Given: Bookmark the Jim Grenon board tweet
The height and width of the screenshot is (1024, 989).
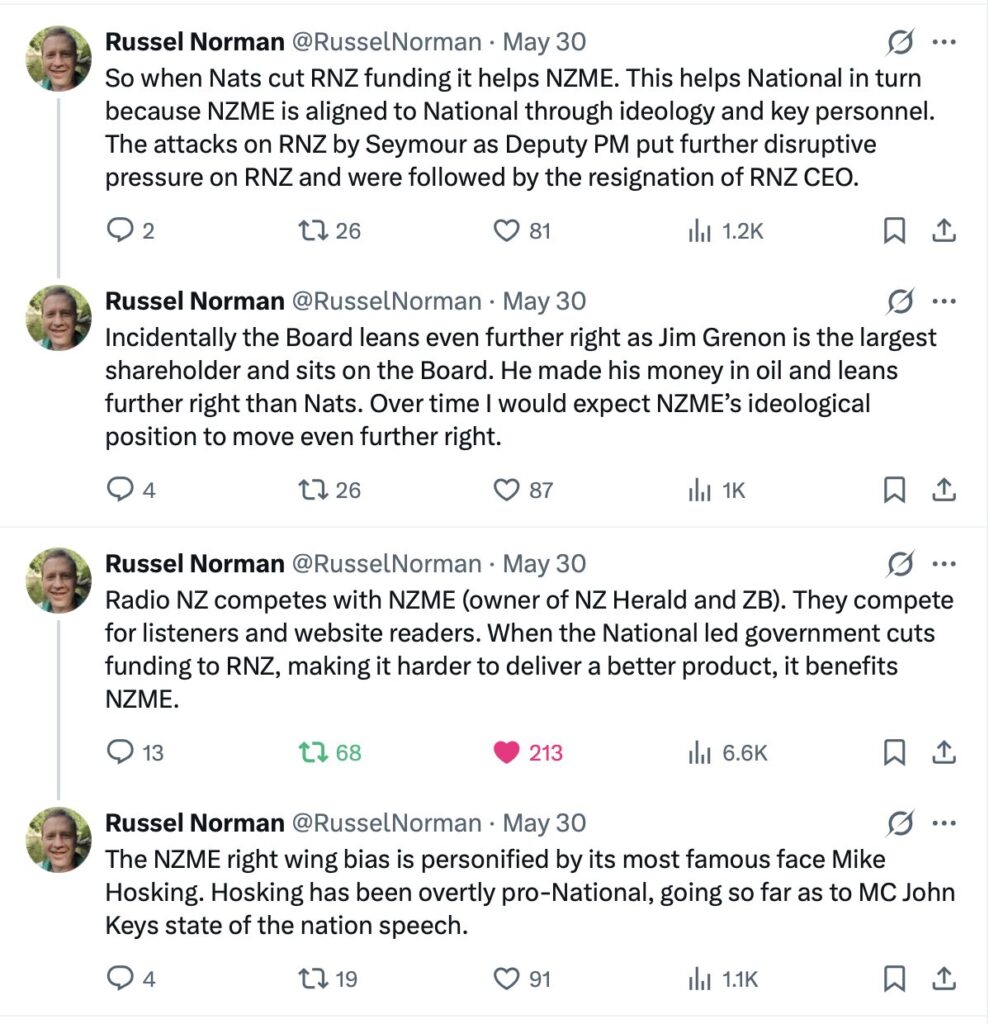Looking at the screenshot, I should (894, 490).
